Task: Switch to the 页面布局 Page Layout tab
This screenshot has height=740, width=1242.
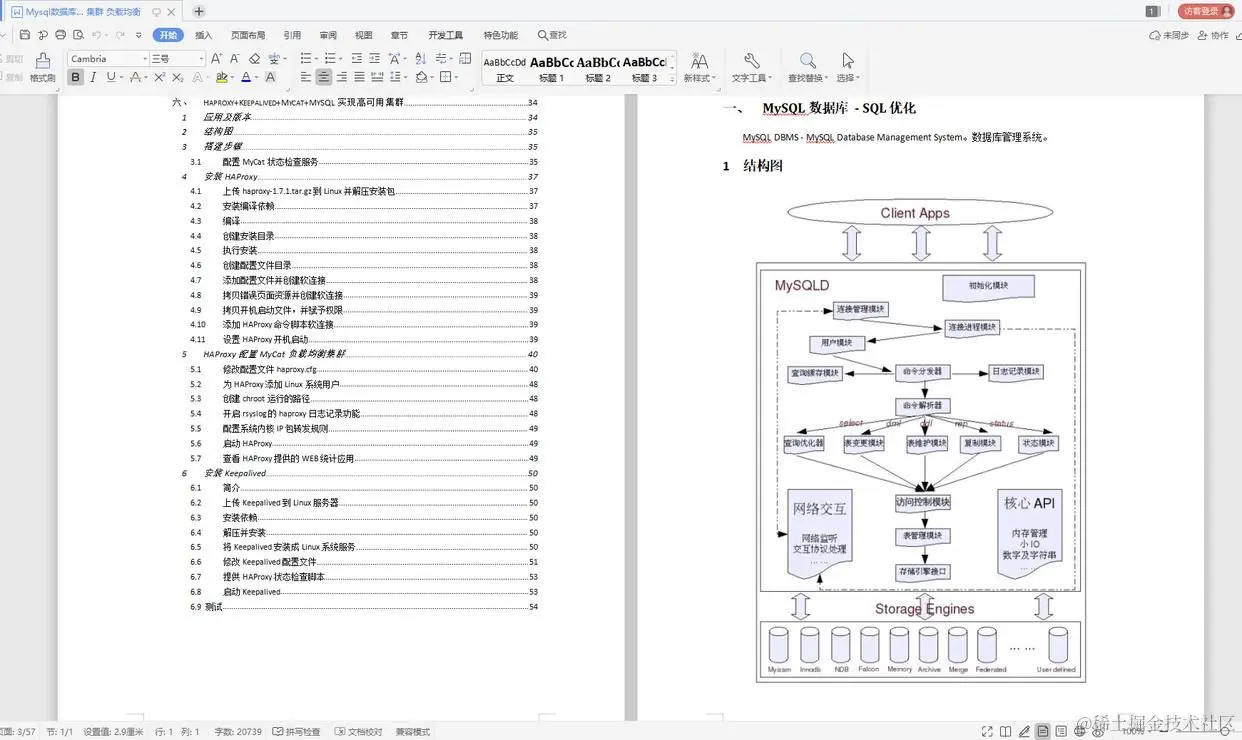Action: [x=248, y=35]
